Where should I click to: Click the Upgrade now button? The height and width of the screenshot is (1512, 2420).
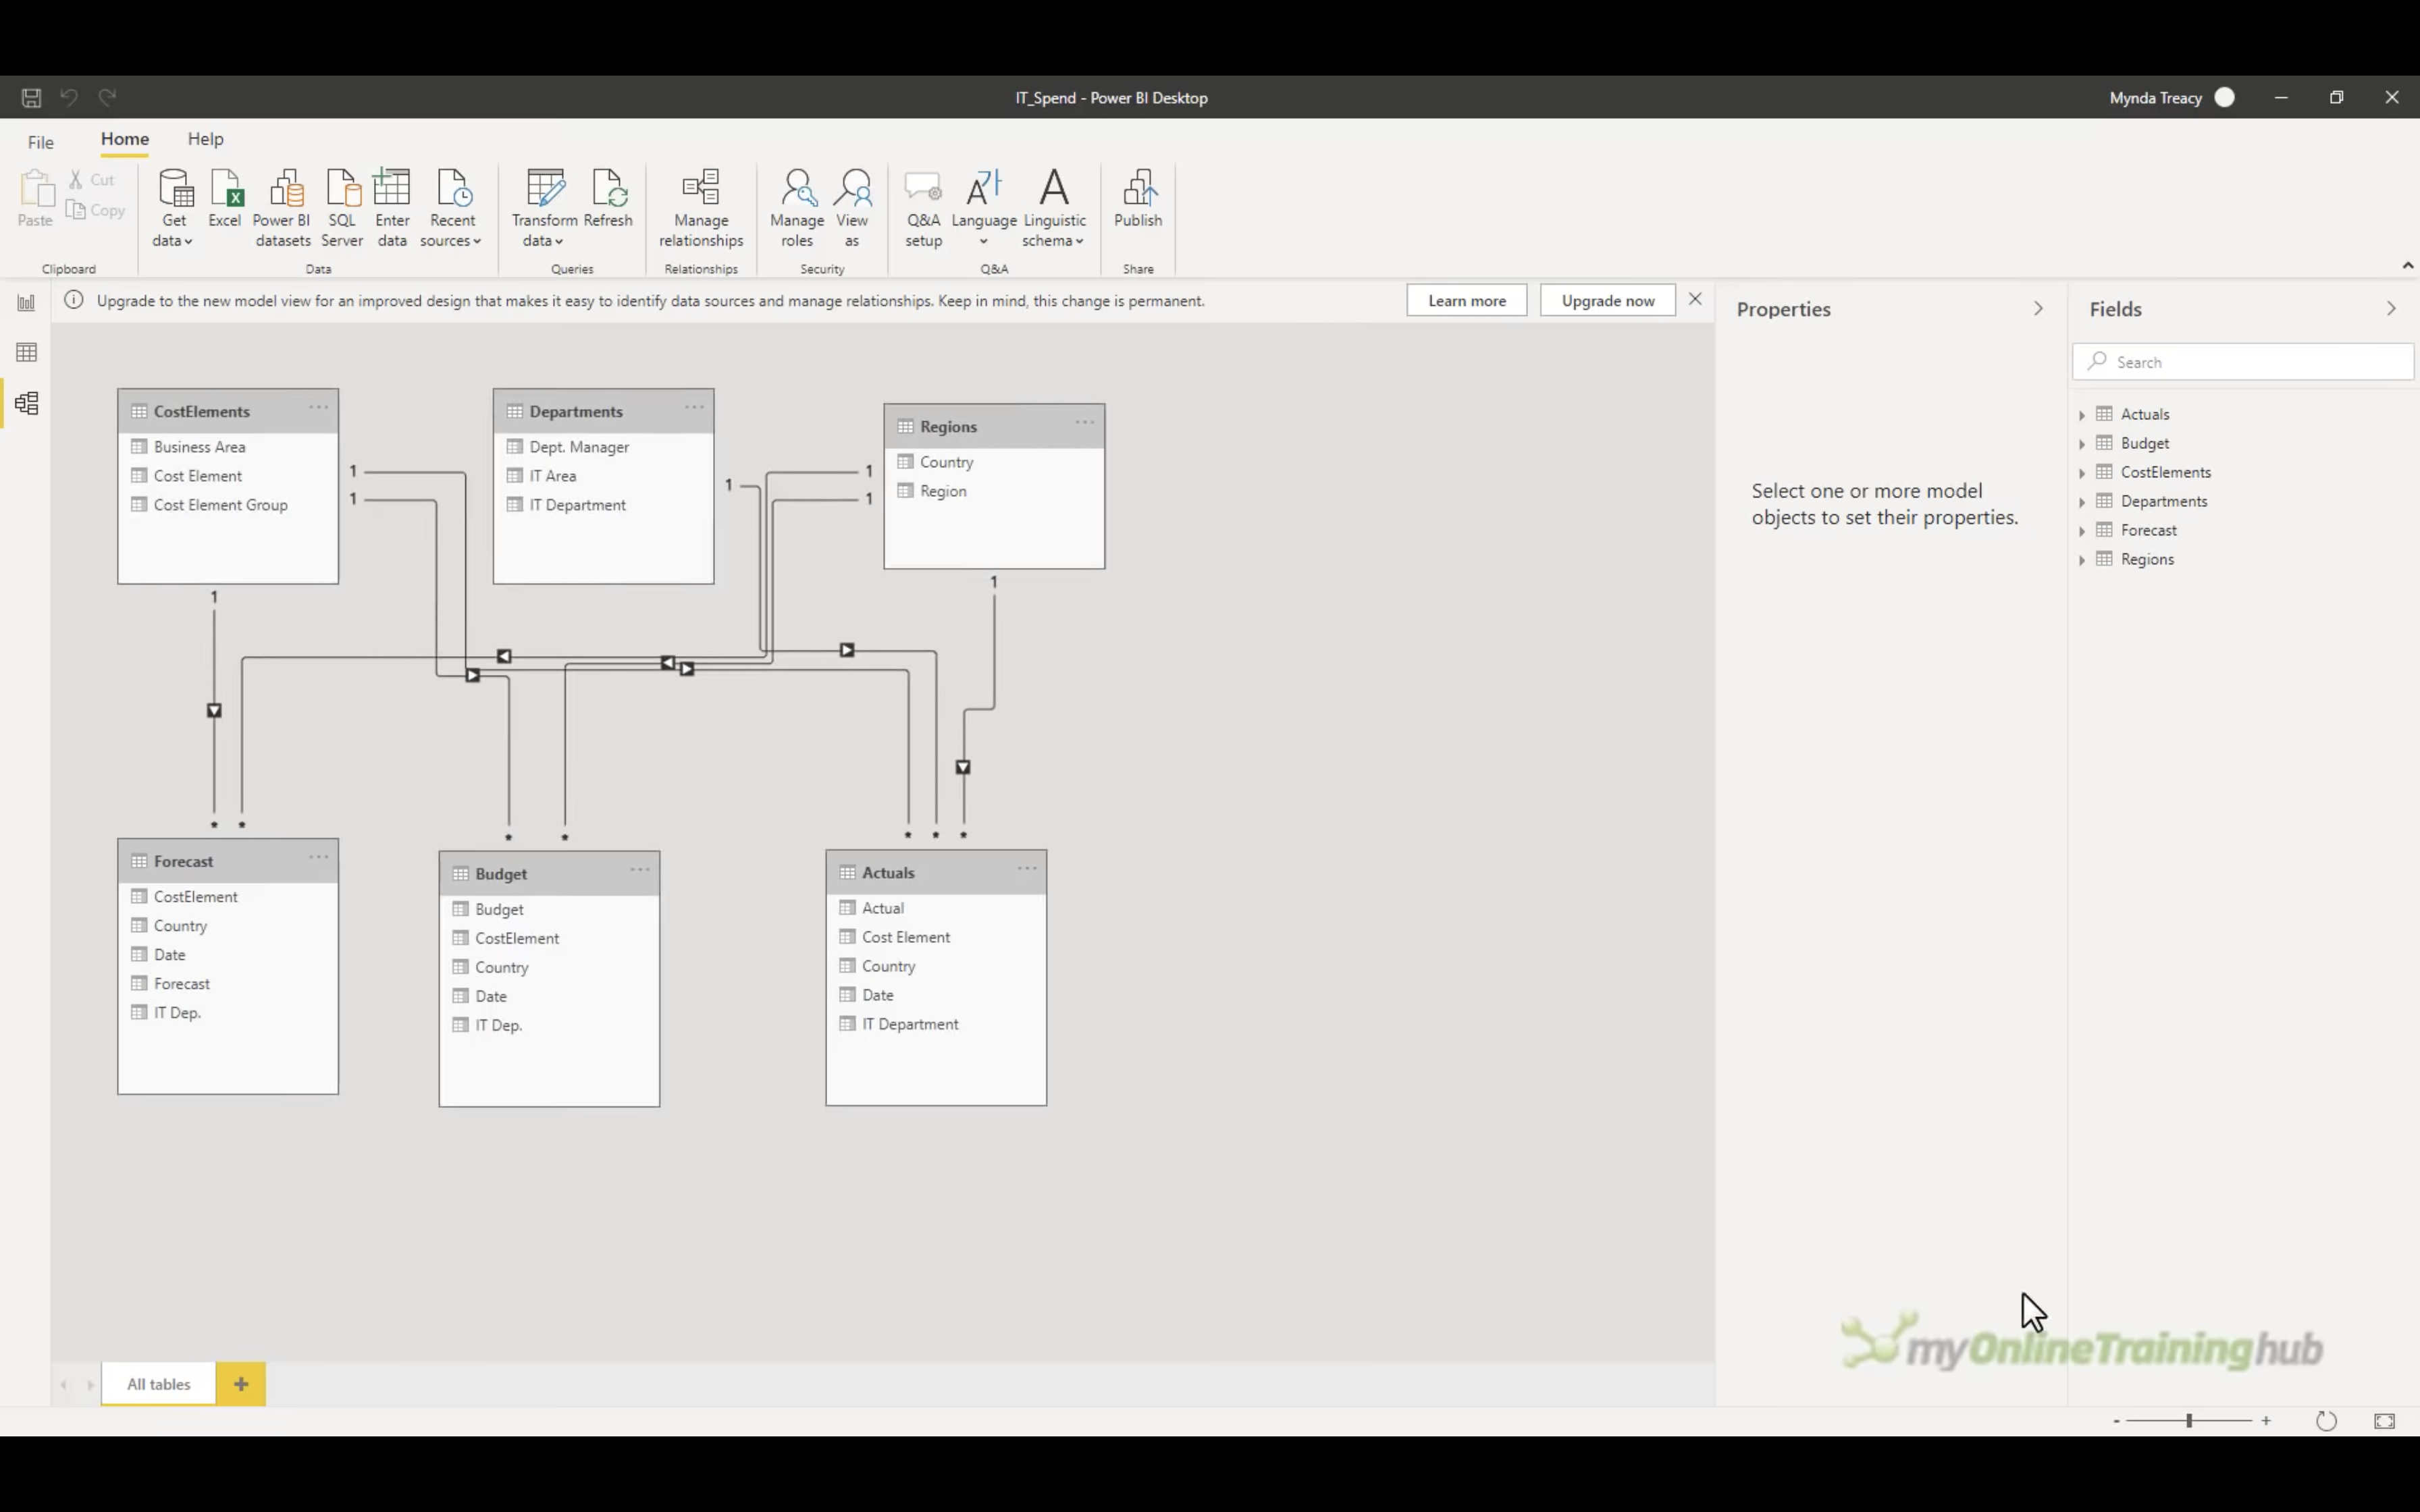pyautogui.click(x=1607, y=301)
